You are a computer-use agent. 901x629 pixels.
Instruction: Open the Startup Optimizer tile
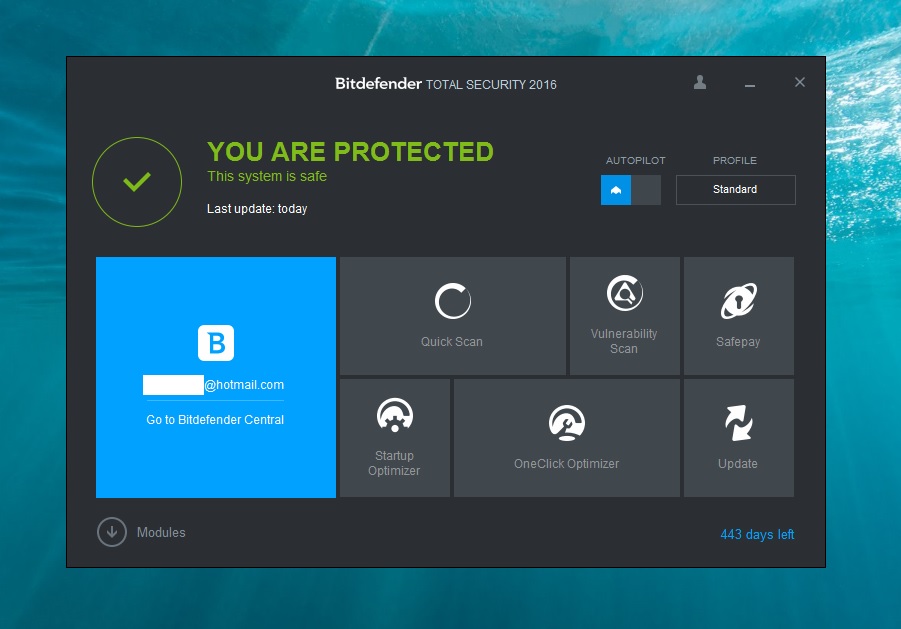pyautogui.click(x=395, y=438)
